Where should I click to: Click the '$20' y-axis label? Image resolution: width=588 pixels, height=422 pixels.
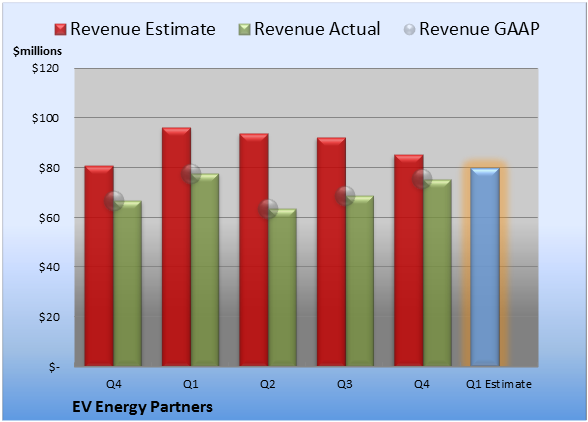coord(49,317)
